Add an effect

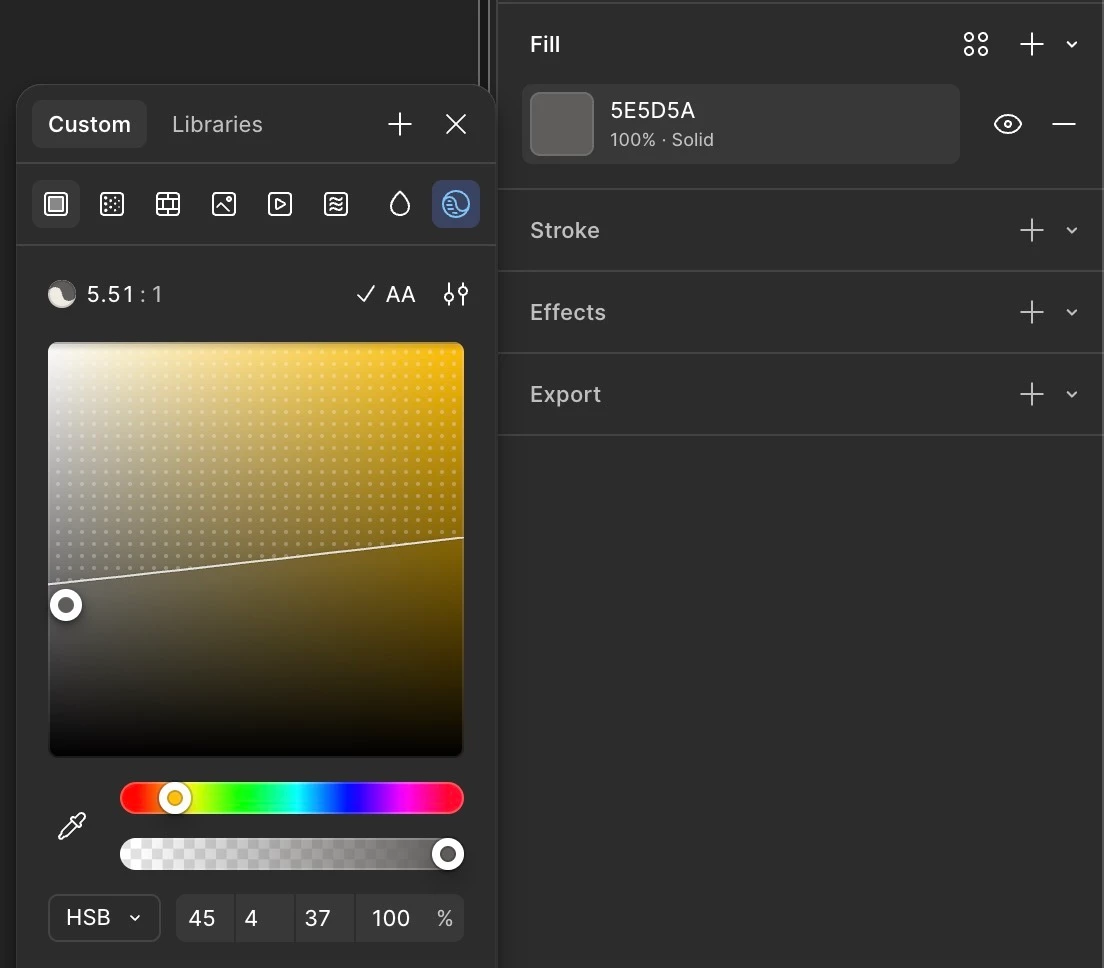(x=1031, y=312)
